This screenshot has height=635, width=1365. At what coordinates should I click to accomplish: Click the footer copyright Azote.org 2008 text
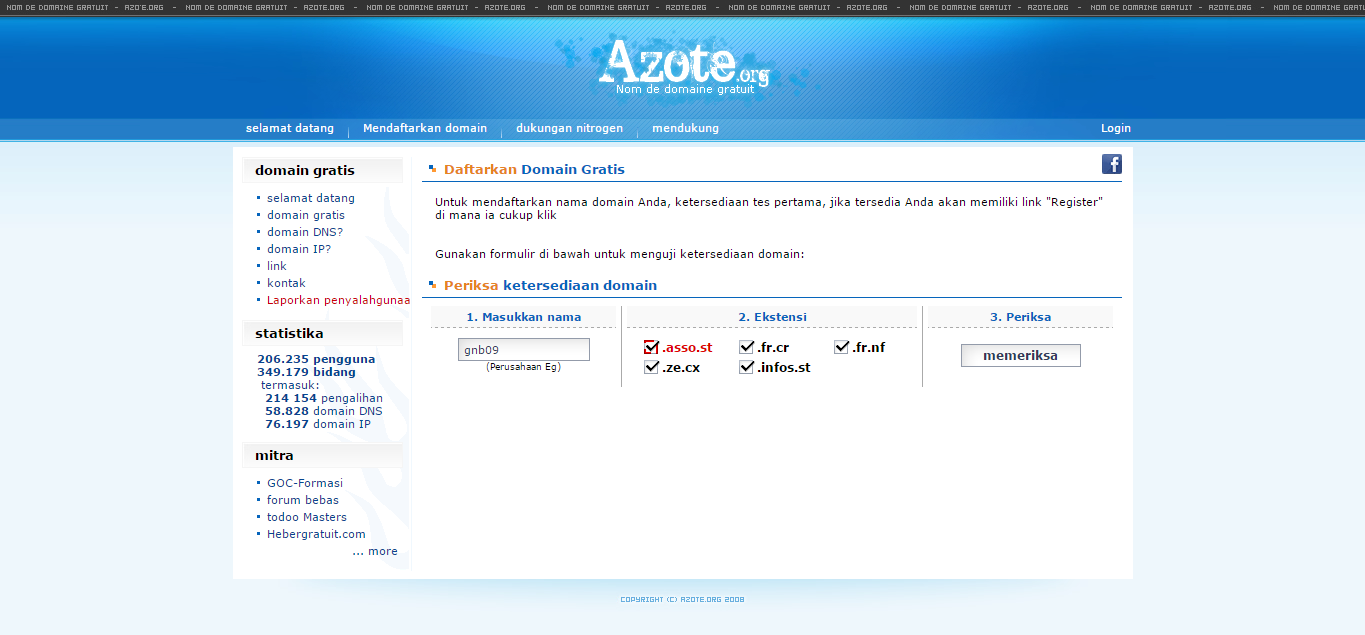click(682, 600)
